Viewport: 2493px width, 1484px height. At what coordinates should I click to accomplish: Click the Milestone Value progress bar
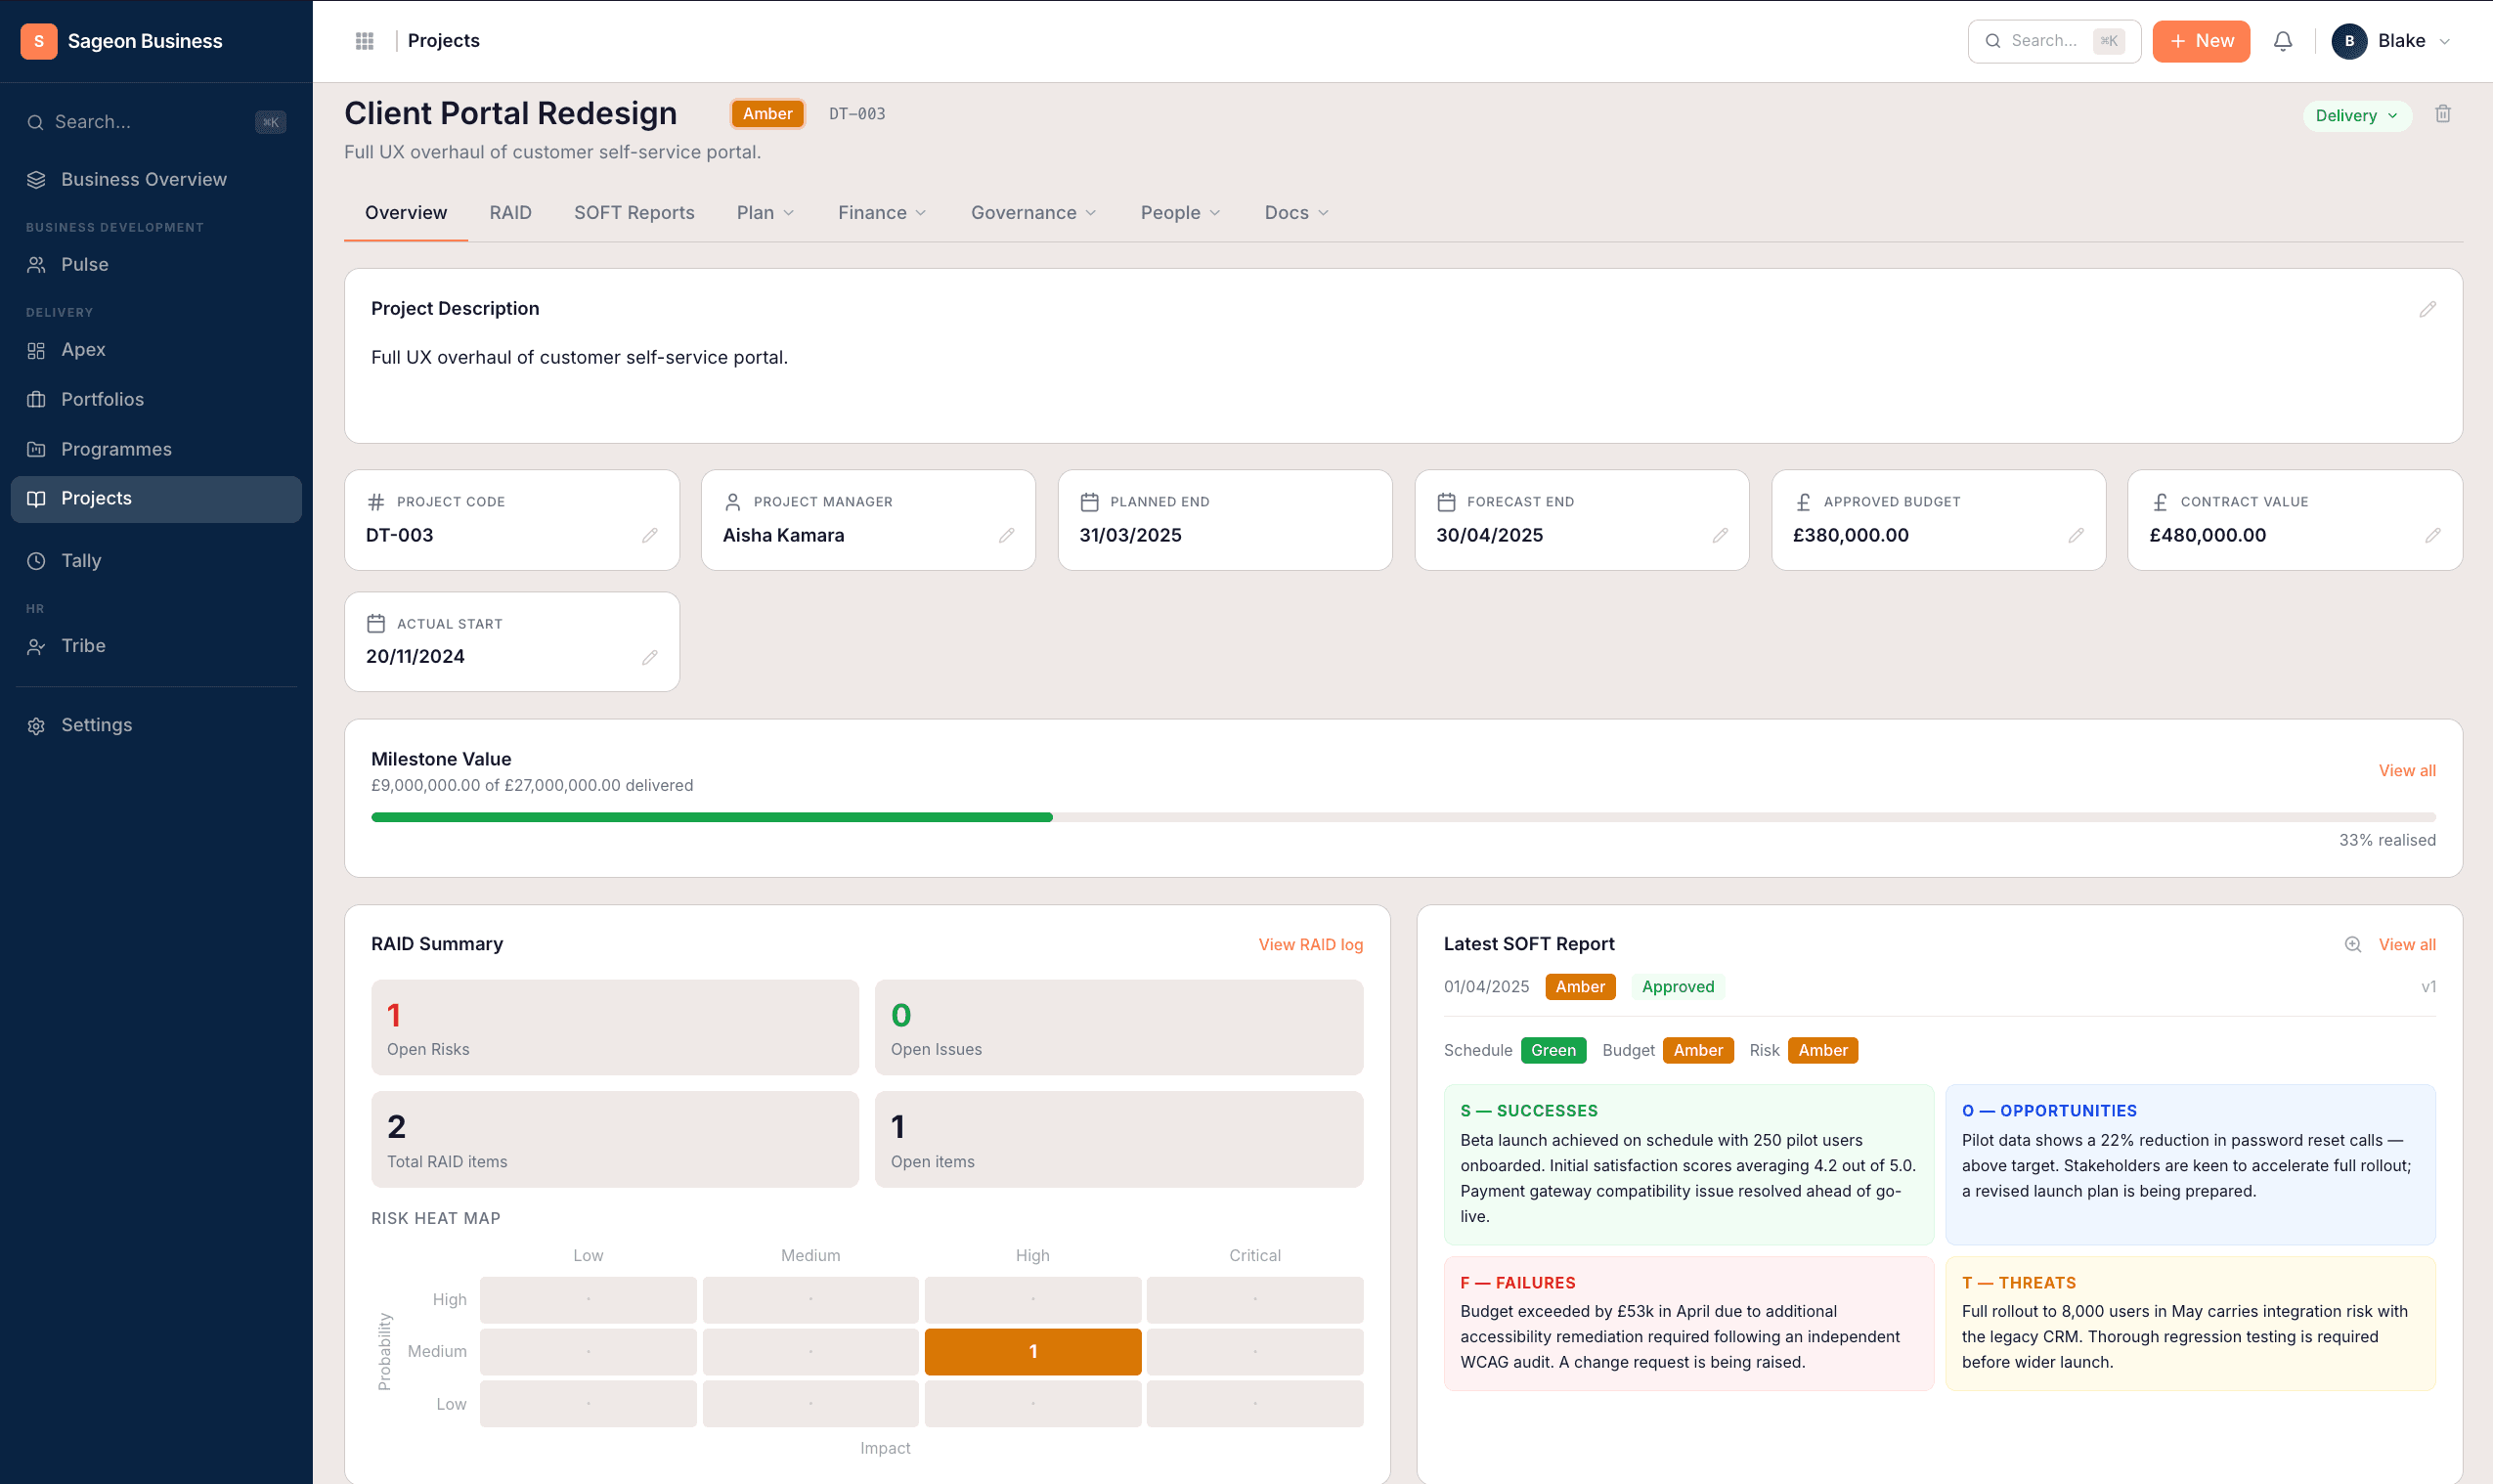pos(1402,818)
